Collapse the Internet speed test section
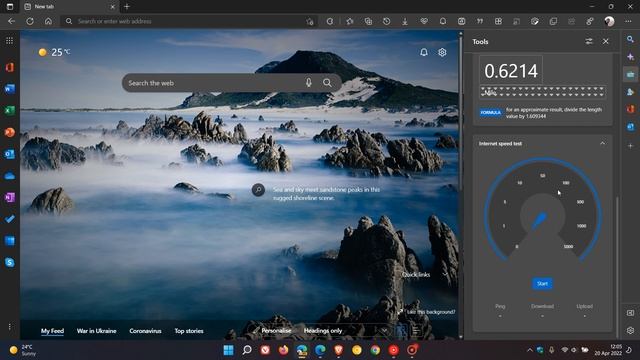The height and width of the screenshot is (360, 640). (x=602, y=144)
